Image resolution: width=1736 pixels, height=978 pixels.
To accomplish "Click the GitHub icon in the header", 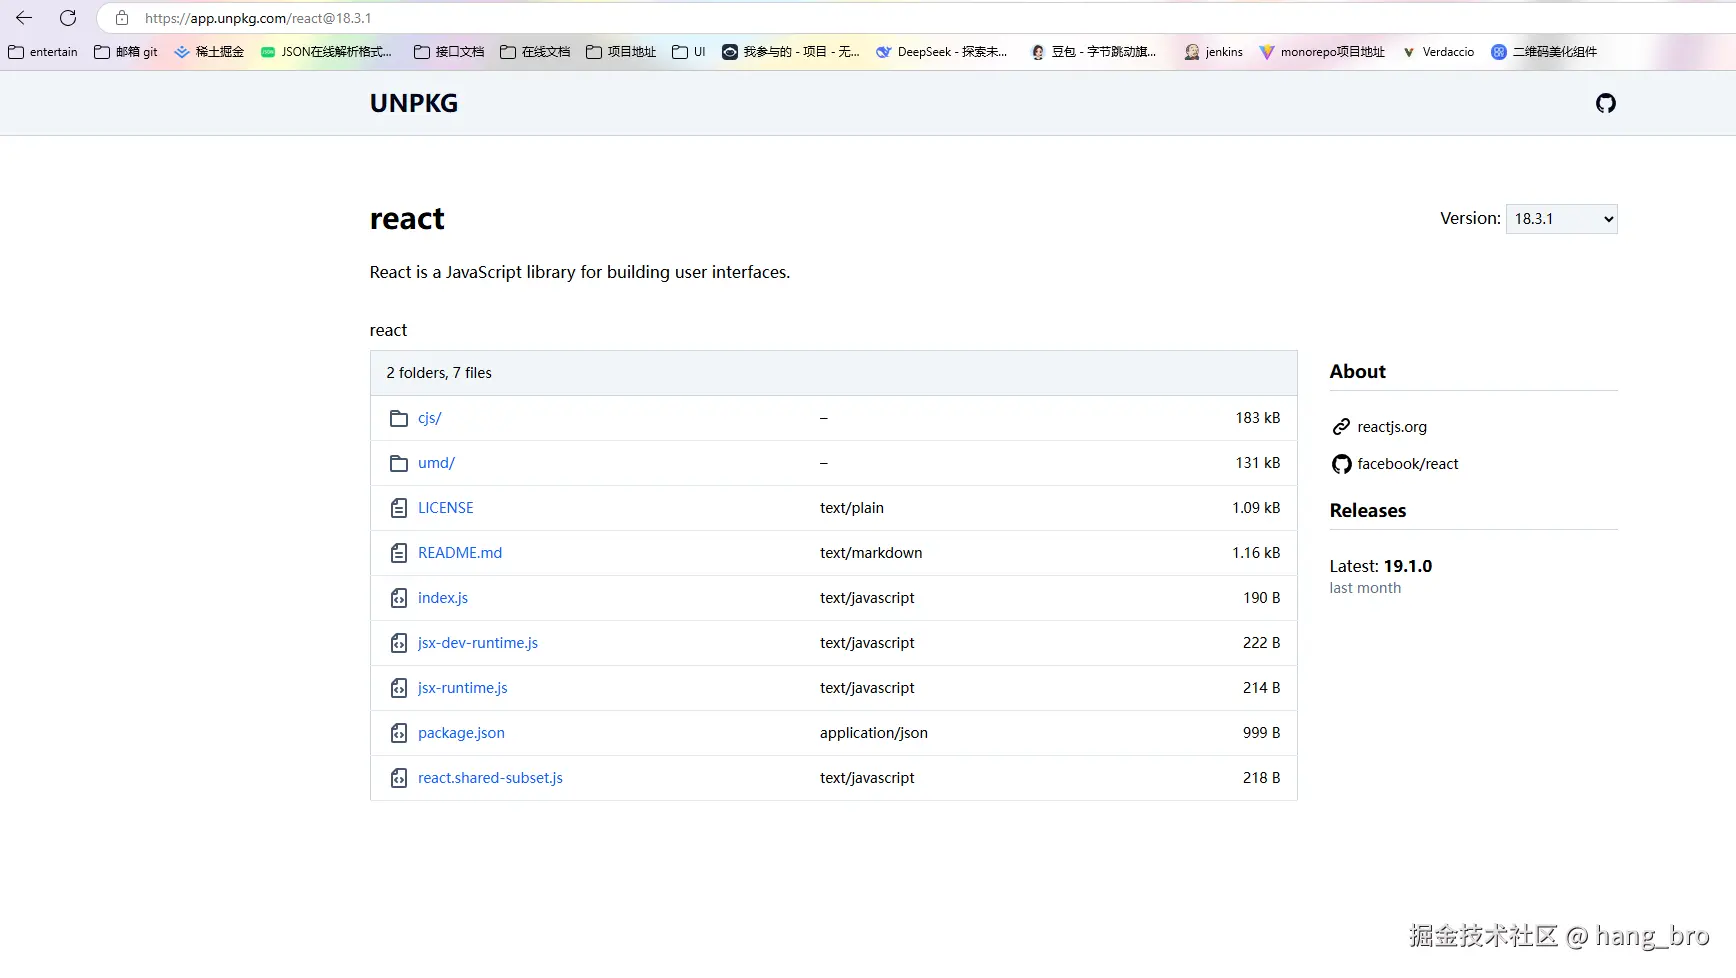I will [1605, 103].
